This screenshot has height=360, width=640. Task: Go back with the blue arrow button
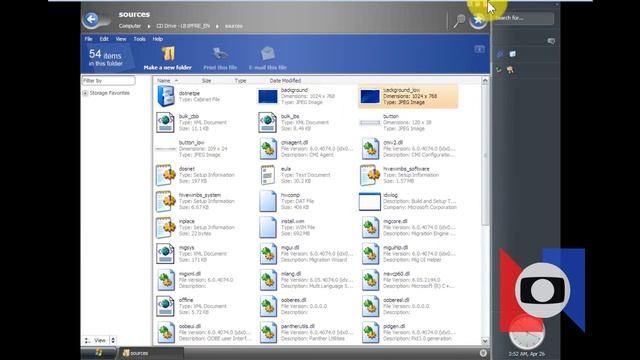click(x=91, y=19)
